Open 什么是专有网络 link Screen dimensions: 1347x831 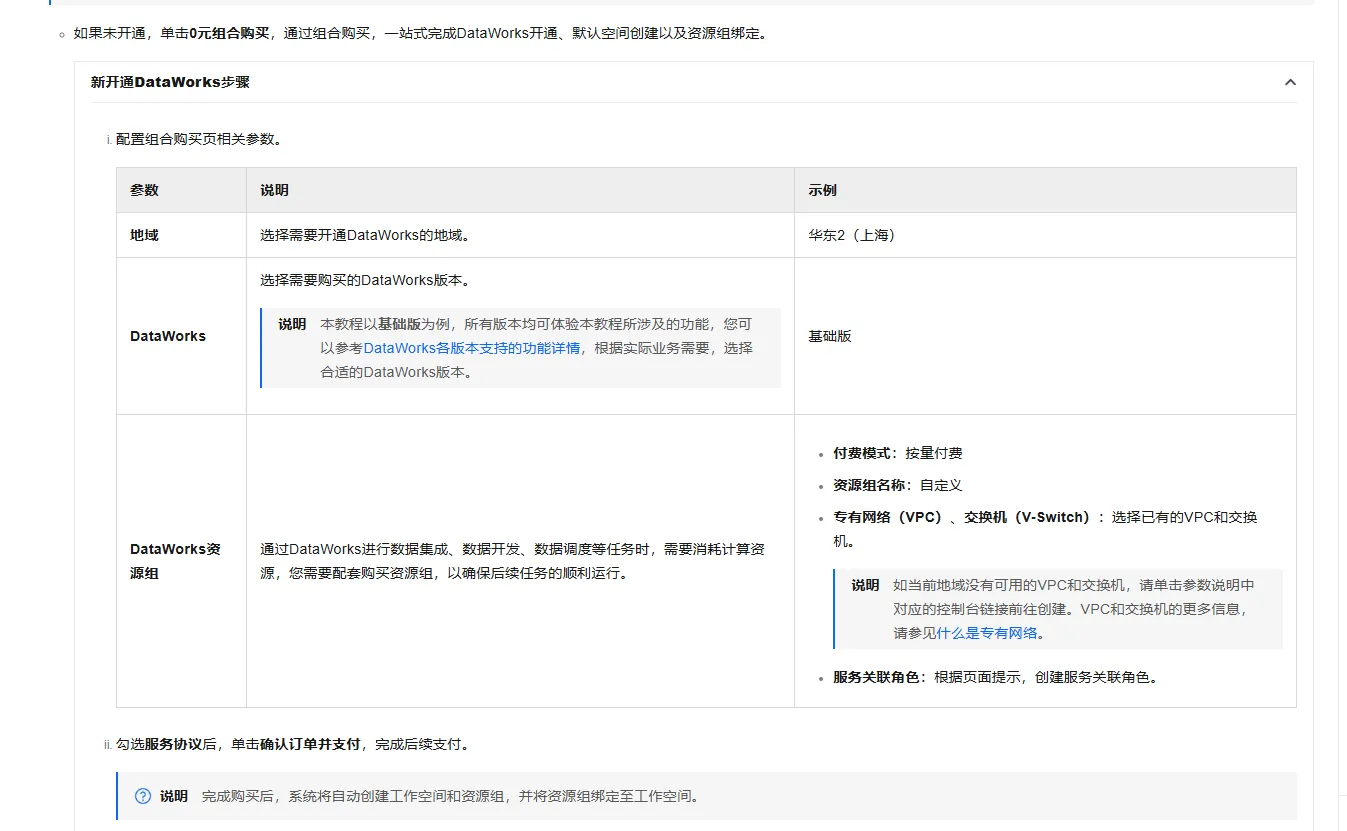pyautogui.click(x=988, y=633)
